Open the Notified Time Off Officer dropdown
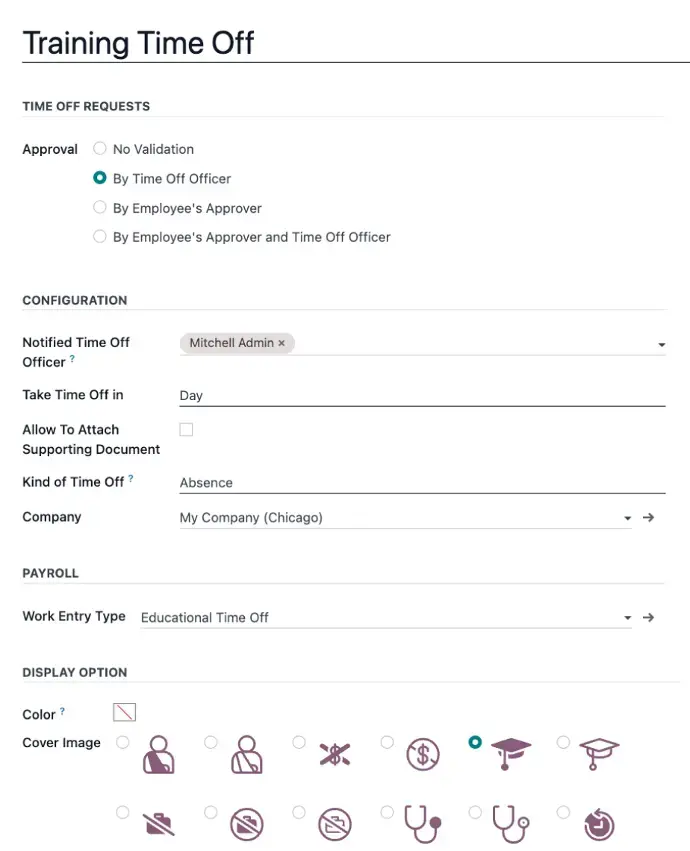The image size is (690, 851). point(660,342)
